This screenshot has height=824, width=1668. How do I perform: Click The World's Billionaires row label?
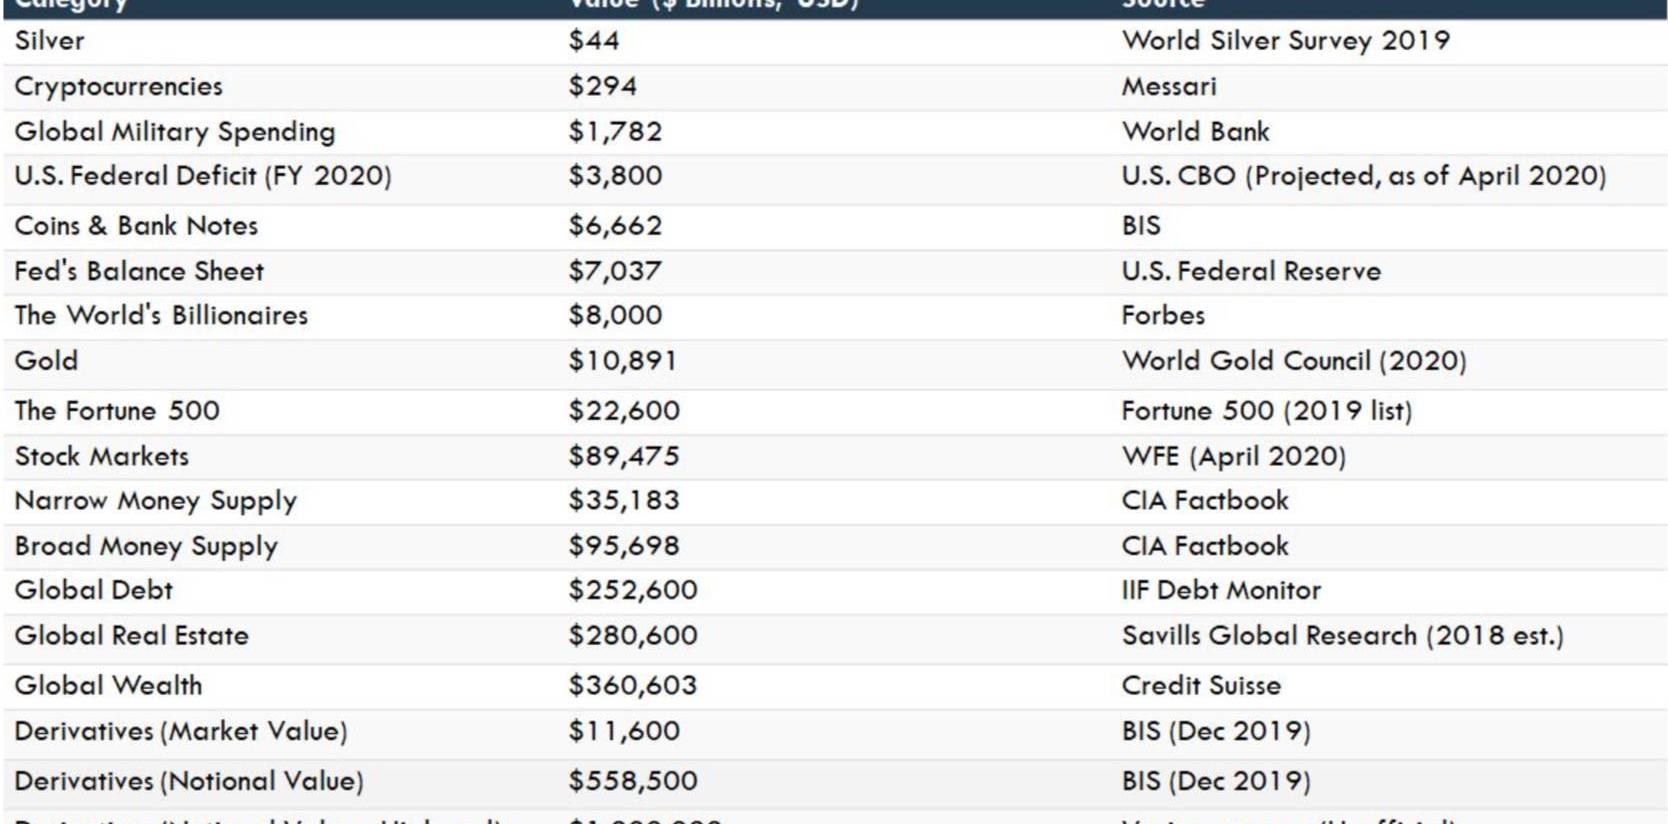pyautogui.click(x=161, y=316)
